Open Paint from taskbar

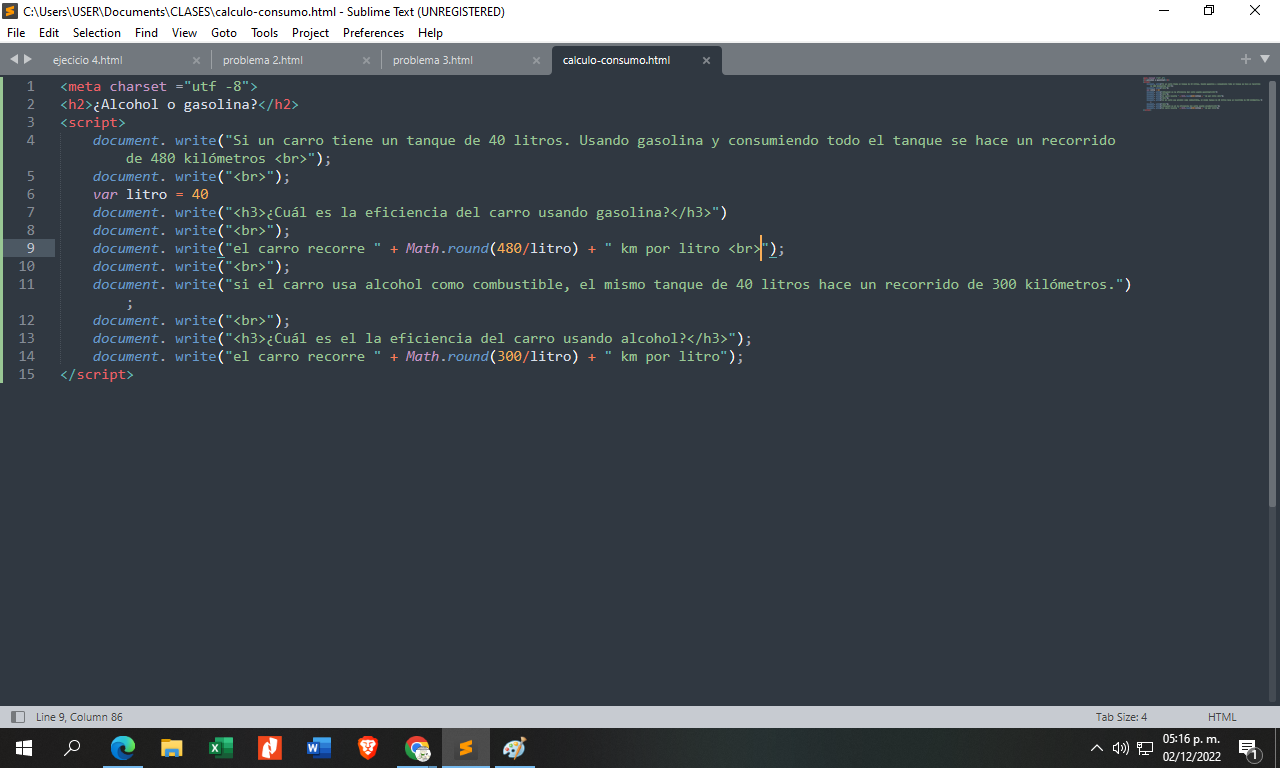[515, 748]
